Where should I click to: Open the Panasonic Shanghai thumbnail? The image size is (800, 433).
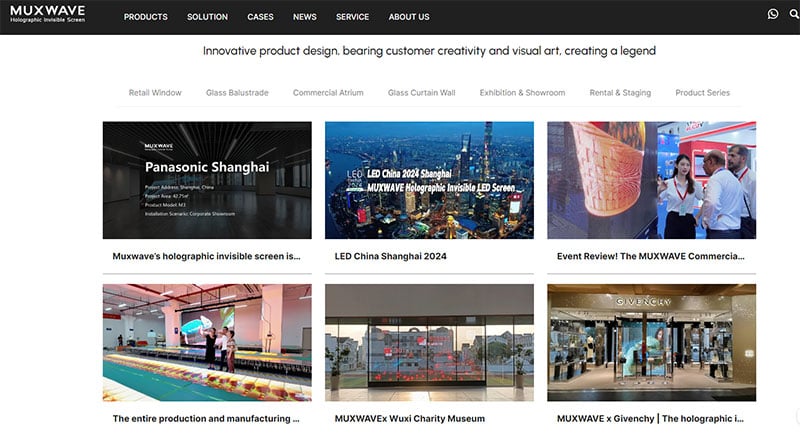pos(207,180)
